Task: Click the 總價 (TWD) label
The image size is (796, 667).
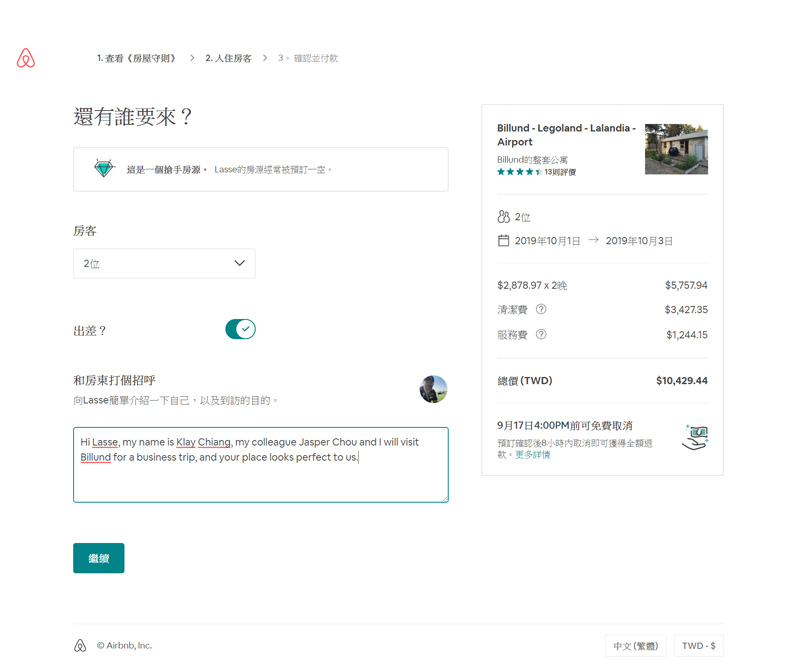Action: click(x=524, y=381)
